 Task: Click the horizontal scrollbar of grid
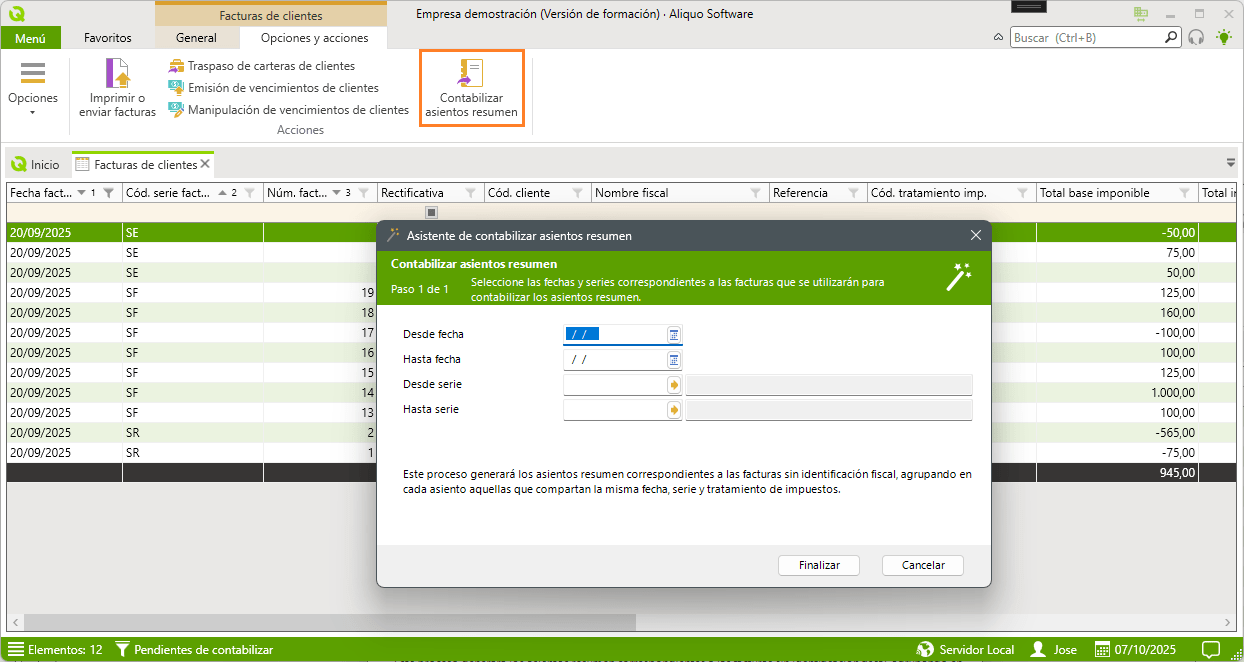pos(330,621)
